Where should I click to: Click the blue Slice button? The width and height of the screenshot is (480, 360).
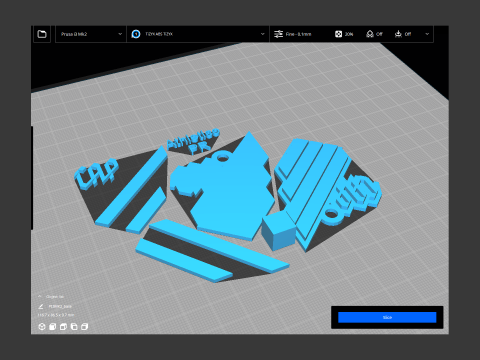pyautogui.click(x=387, y=317)
